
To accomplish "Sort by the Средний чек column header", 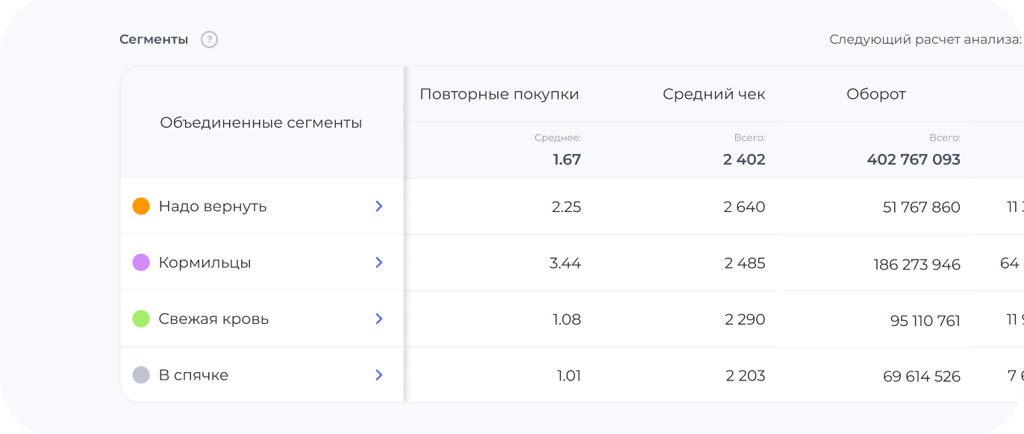I will coord(714,94).
